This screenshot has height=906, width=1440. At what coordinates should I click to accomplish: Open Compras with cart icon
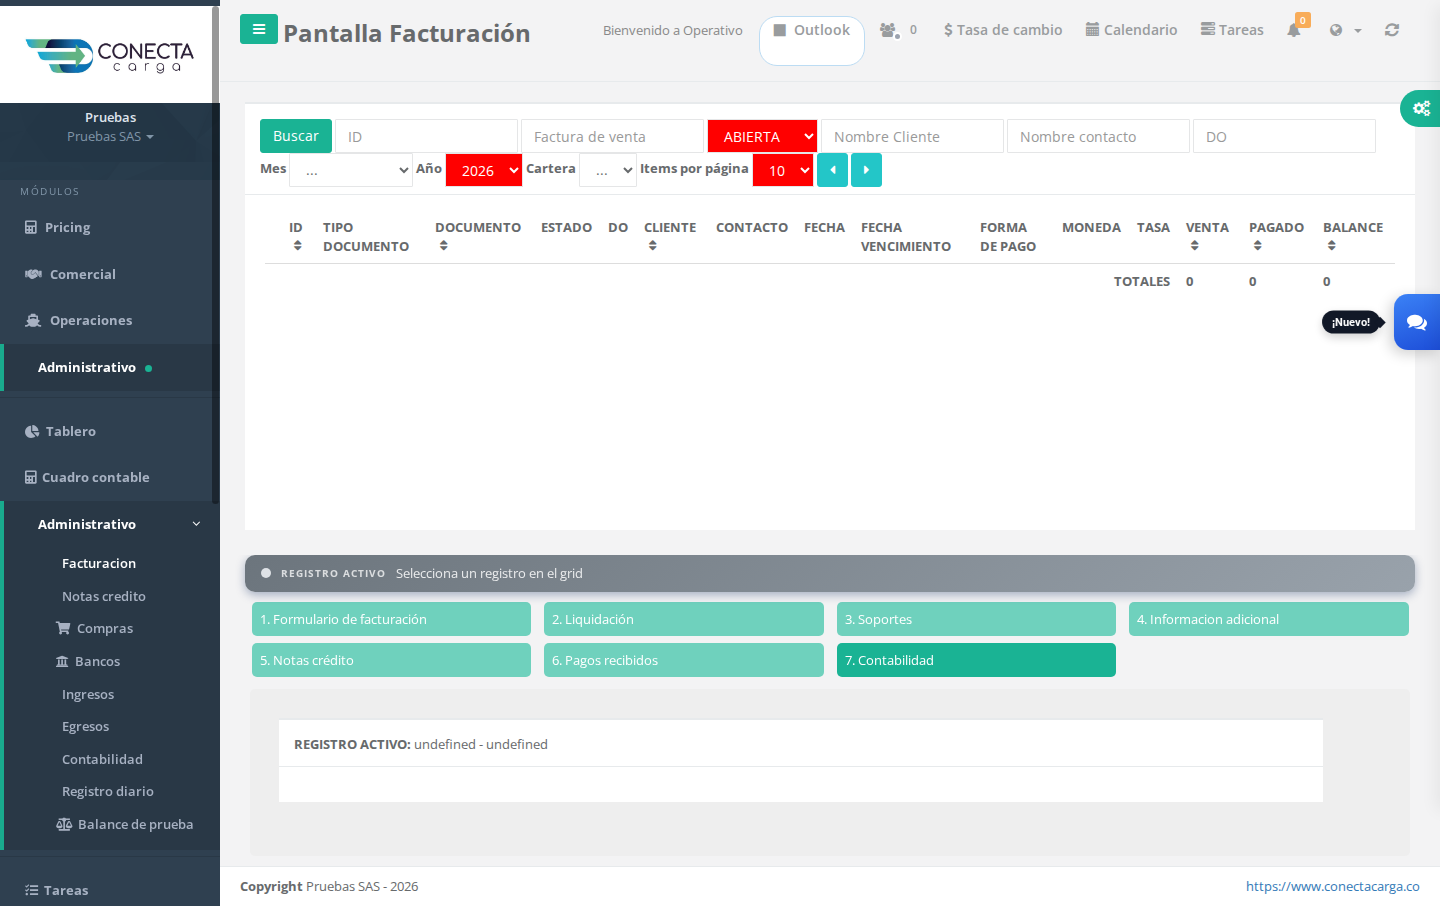pos(95,628)
